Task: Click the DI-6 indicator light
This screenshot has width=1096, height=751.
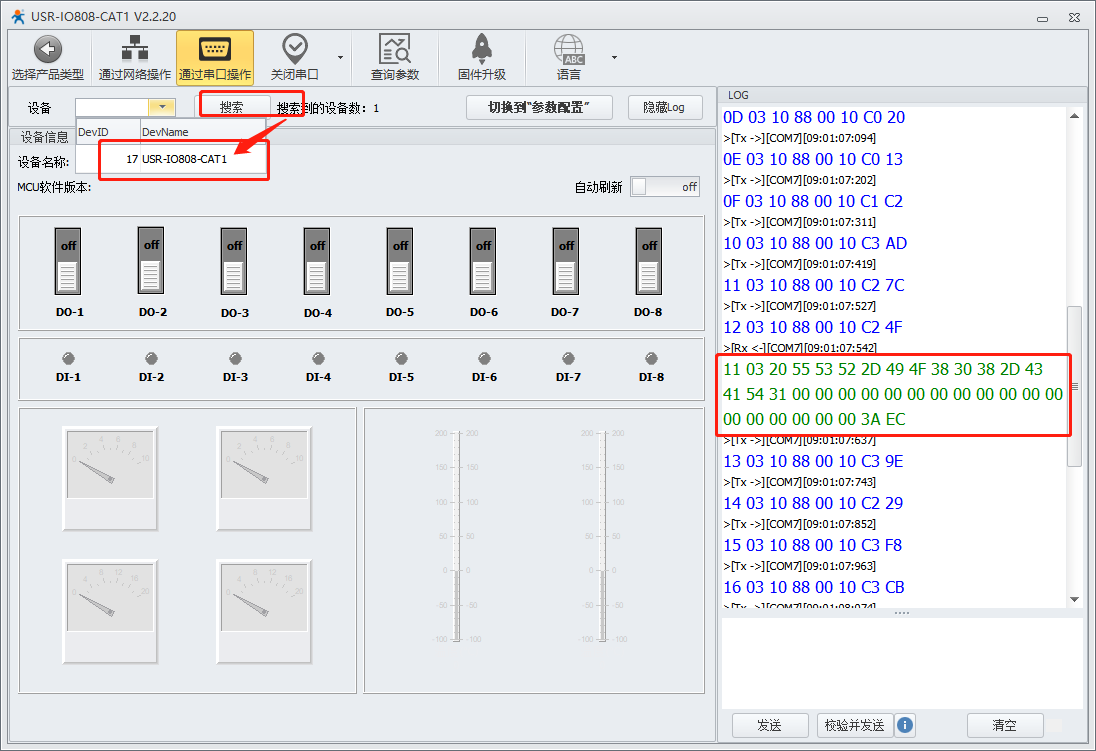Action: tap(484, 359)
